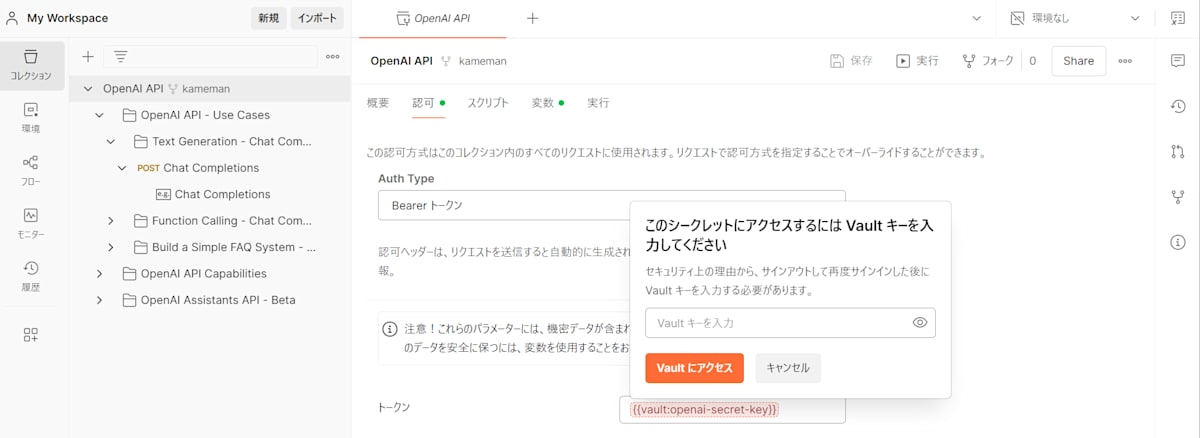Click the 保存 button
The width and height of the screenshot is (1200, 438).
tap(851, 61)
